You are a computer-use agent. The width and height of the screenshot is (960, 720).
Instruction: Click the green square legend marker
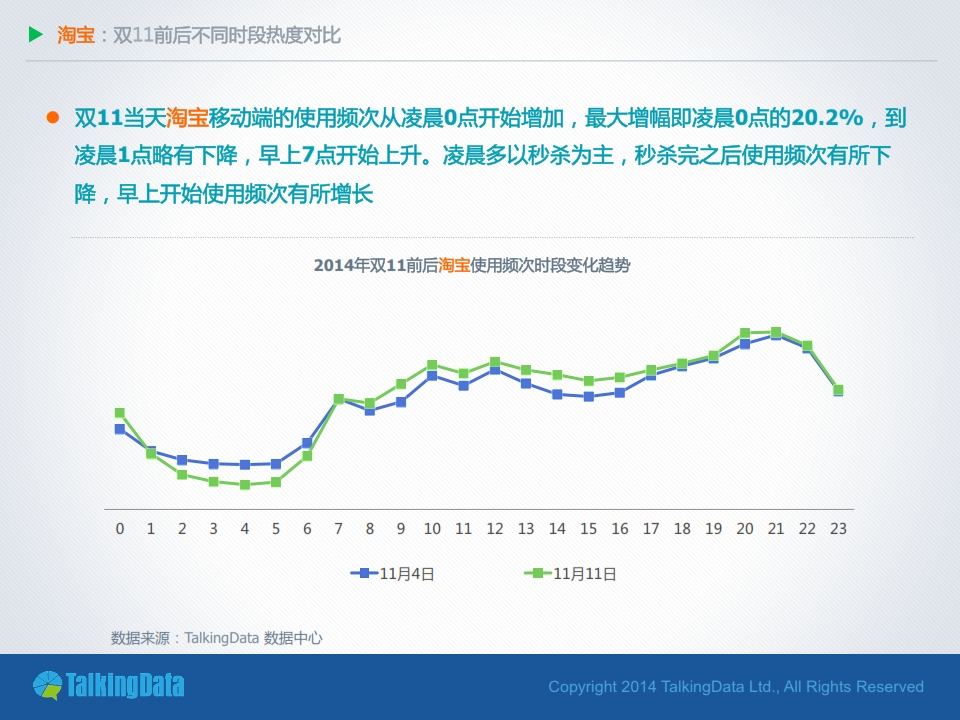click(x=538, y=574)
